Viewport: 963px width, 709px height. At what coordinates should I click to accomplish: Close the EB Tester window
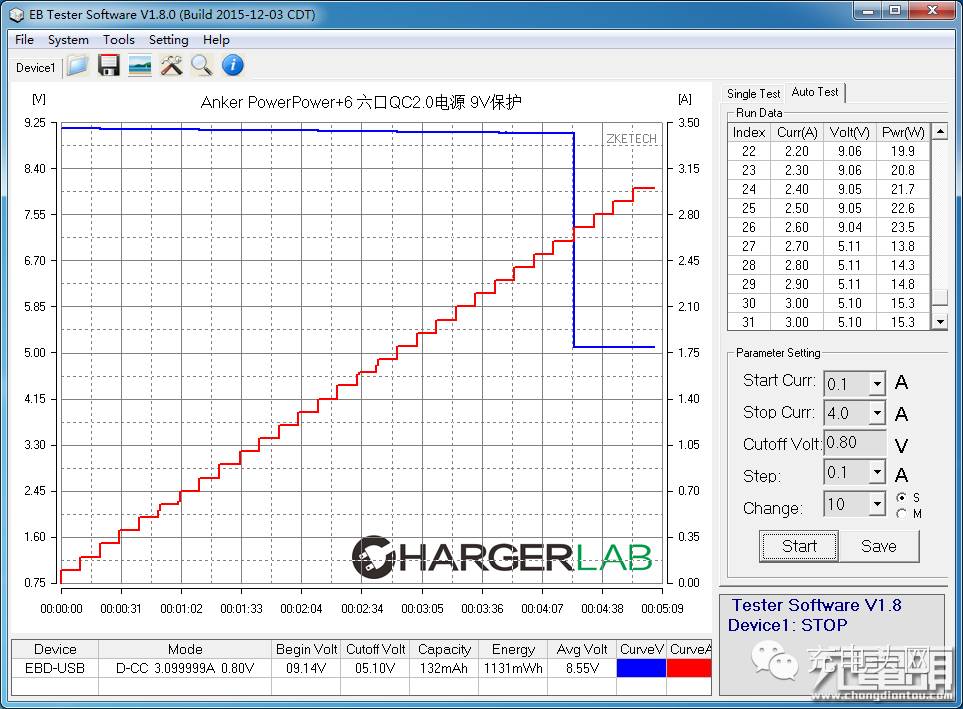coord(932,10)
